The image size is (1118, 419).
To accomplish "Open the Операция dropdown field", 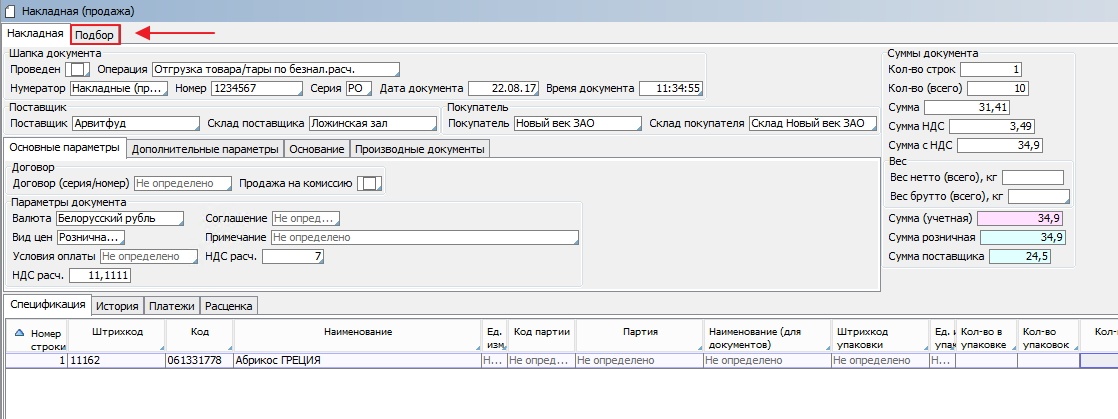I will tap(275, 70).
